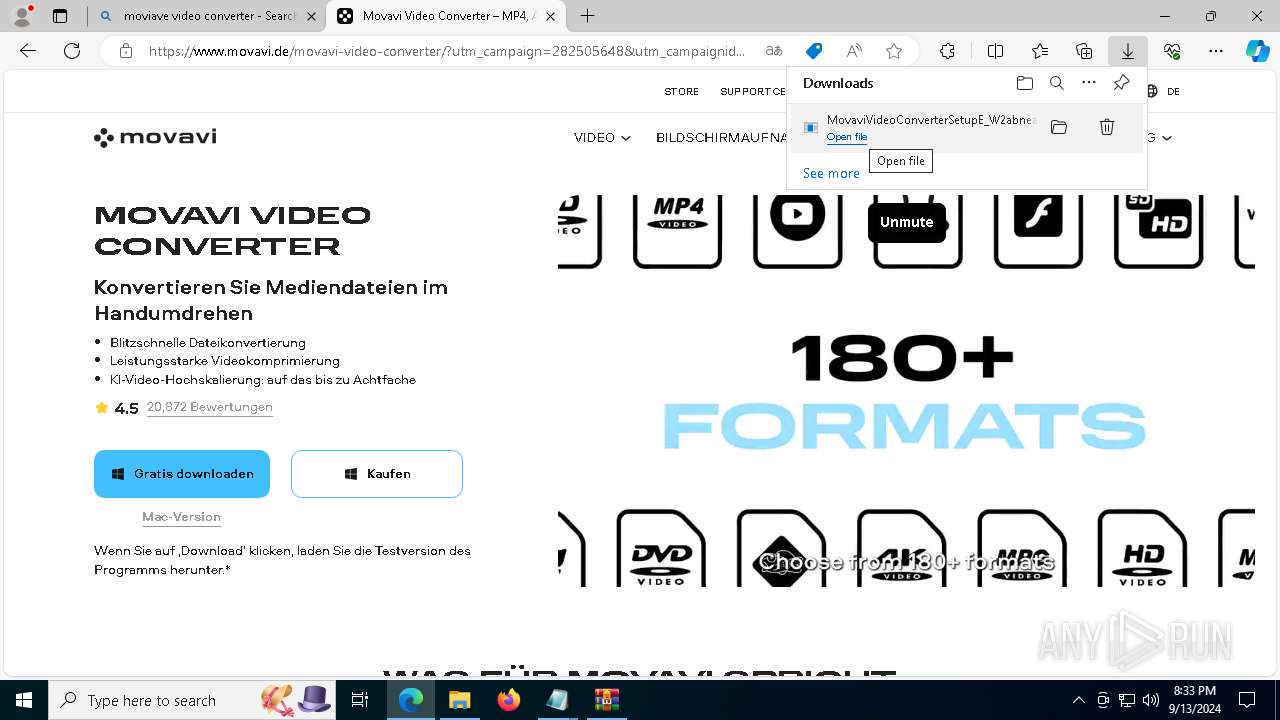
Task: Open tab actions menu icon
Action: (x=60, y=16)
